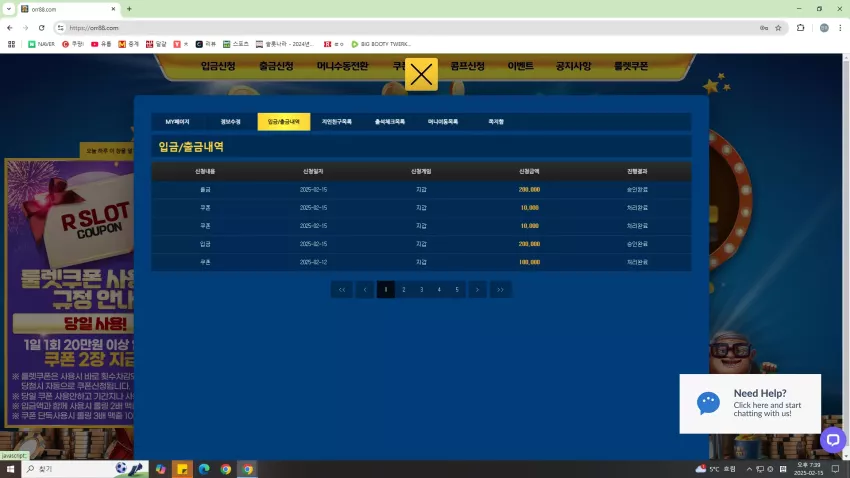
Task: Click the site info icon in address bar
Action: coord(61,28)
